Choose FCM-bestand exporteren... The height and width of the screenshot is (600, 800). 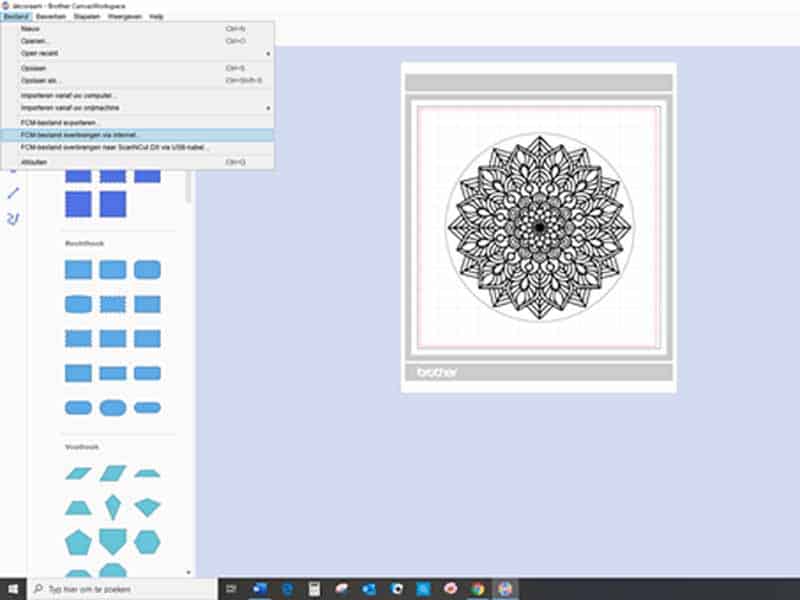pyautogui.click(x=137, y=123)
